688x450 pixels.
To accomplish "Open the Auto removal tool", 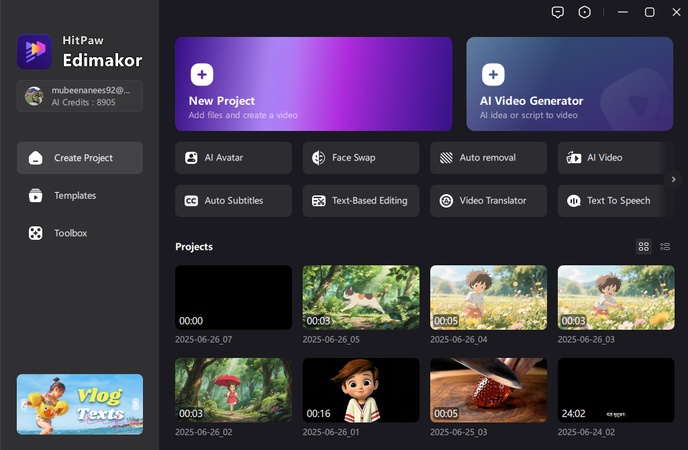I will pyautogui.click(x=488, y=158).
